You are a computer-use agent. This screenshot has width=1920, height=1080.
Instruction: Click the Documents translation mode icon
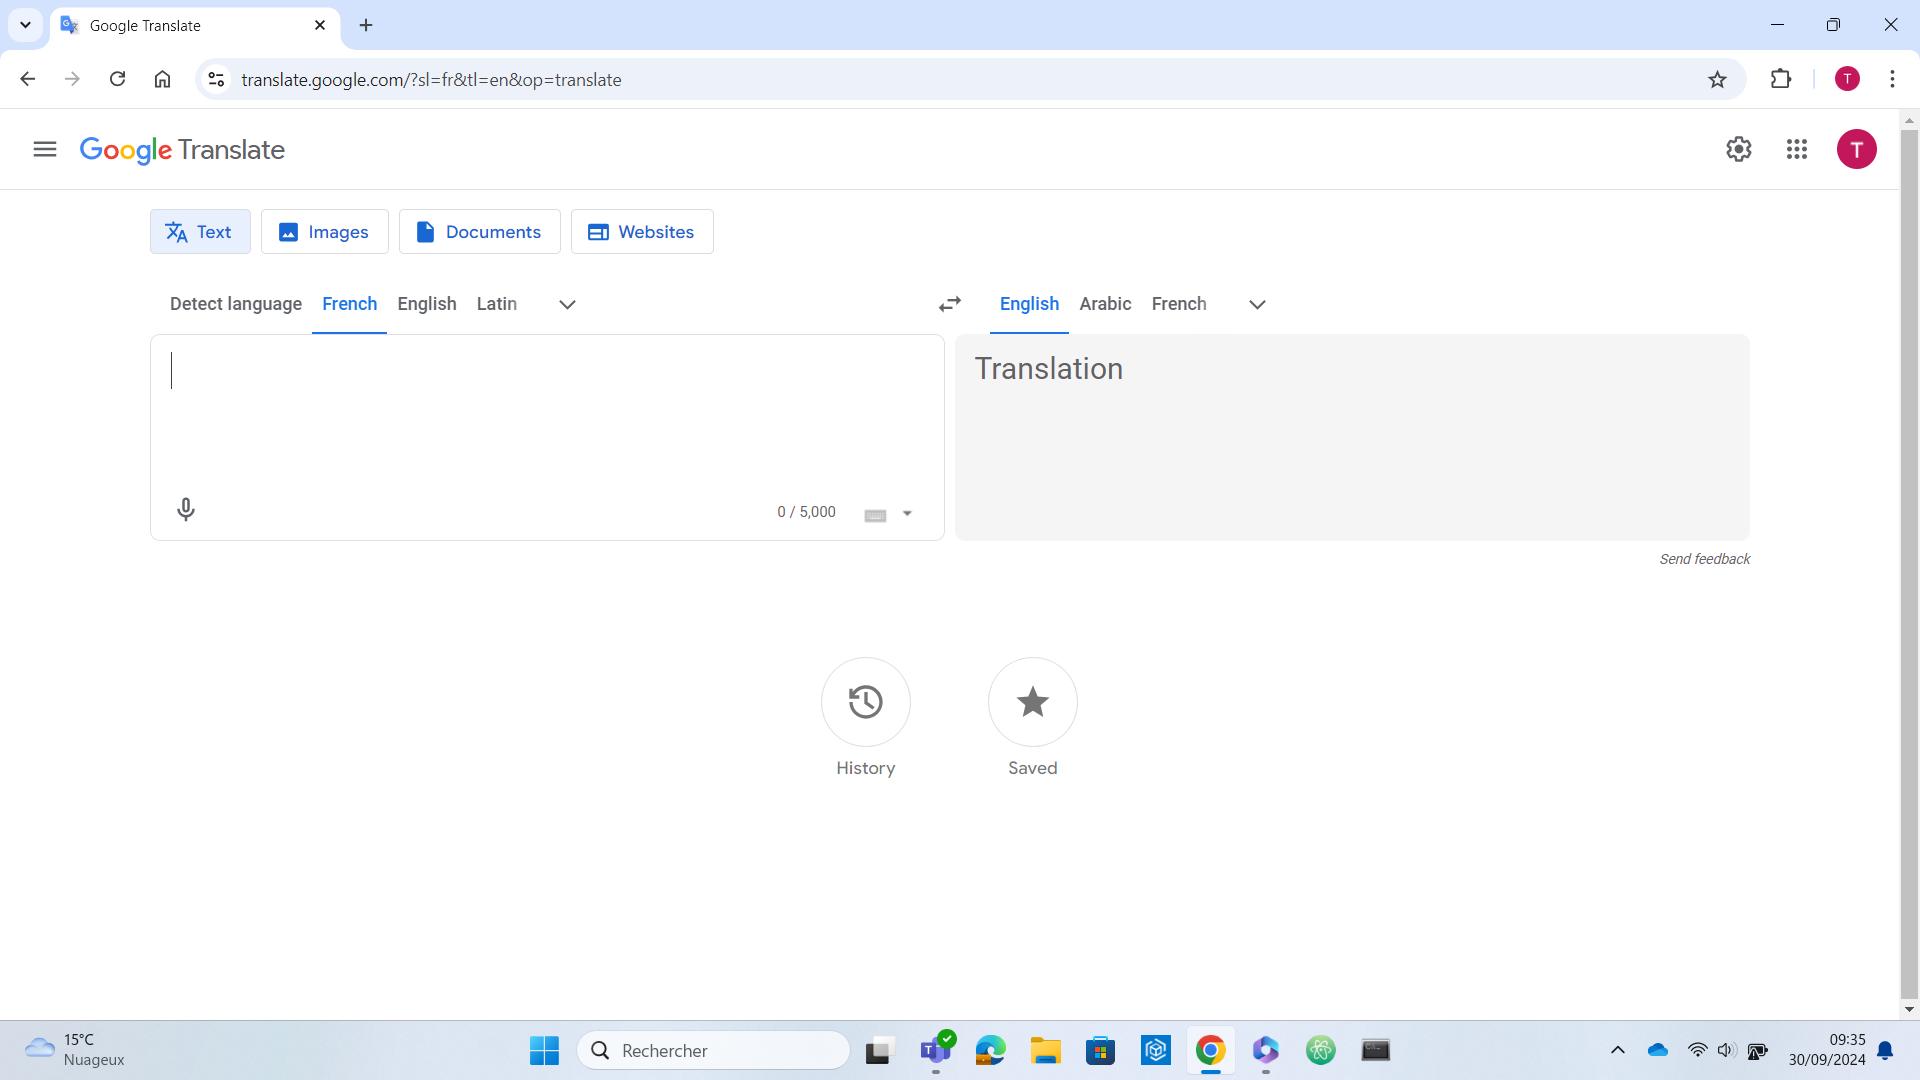426,231
